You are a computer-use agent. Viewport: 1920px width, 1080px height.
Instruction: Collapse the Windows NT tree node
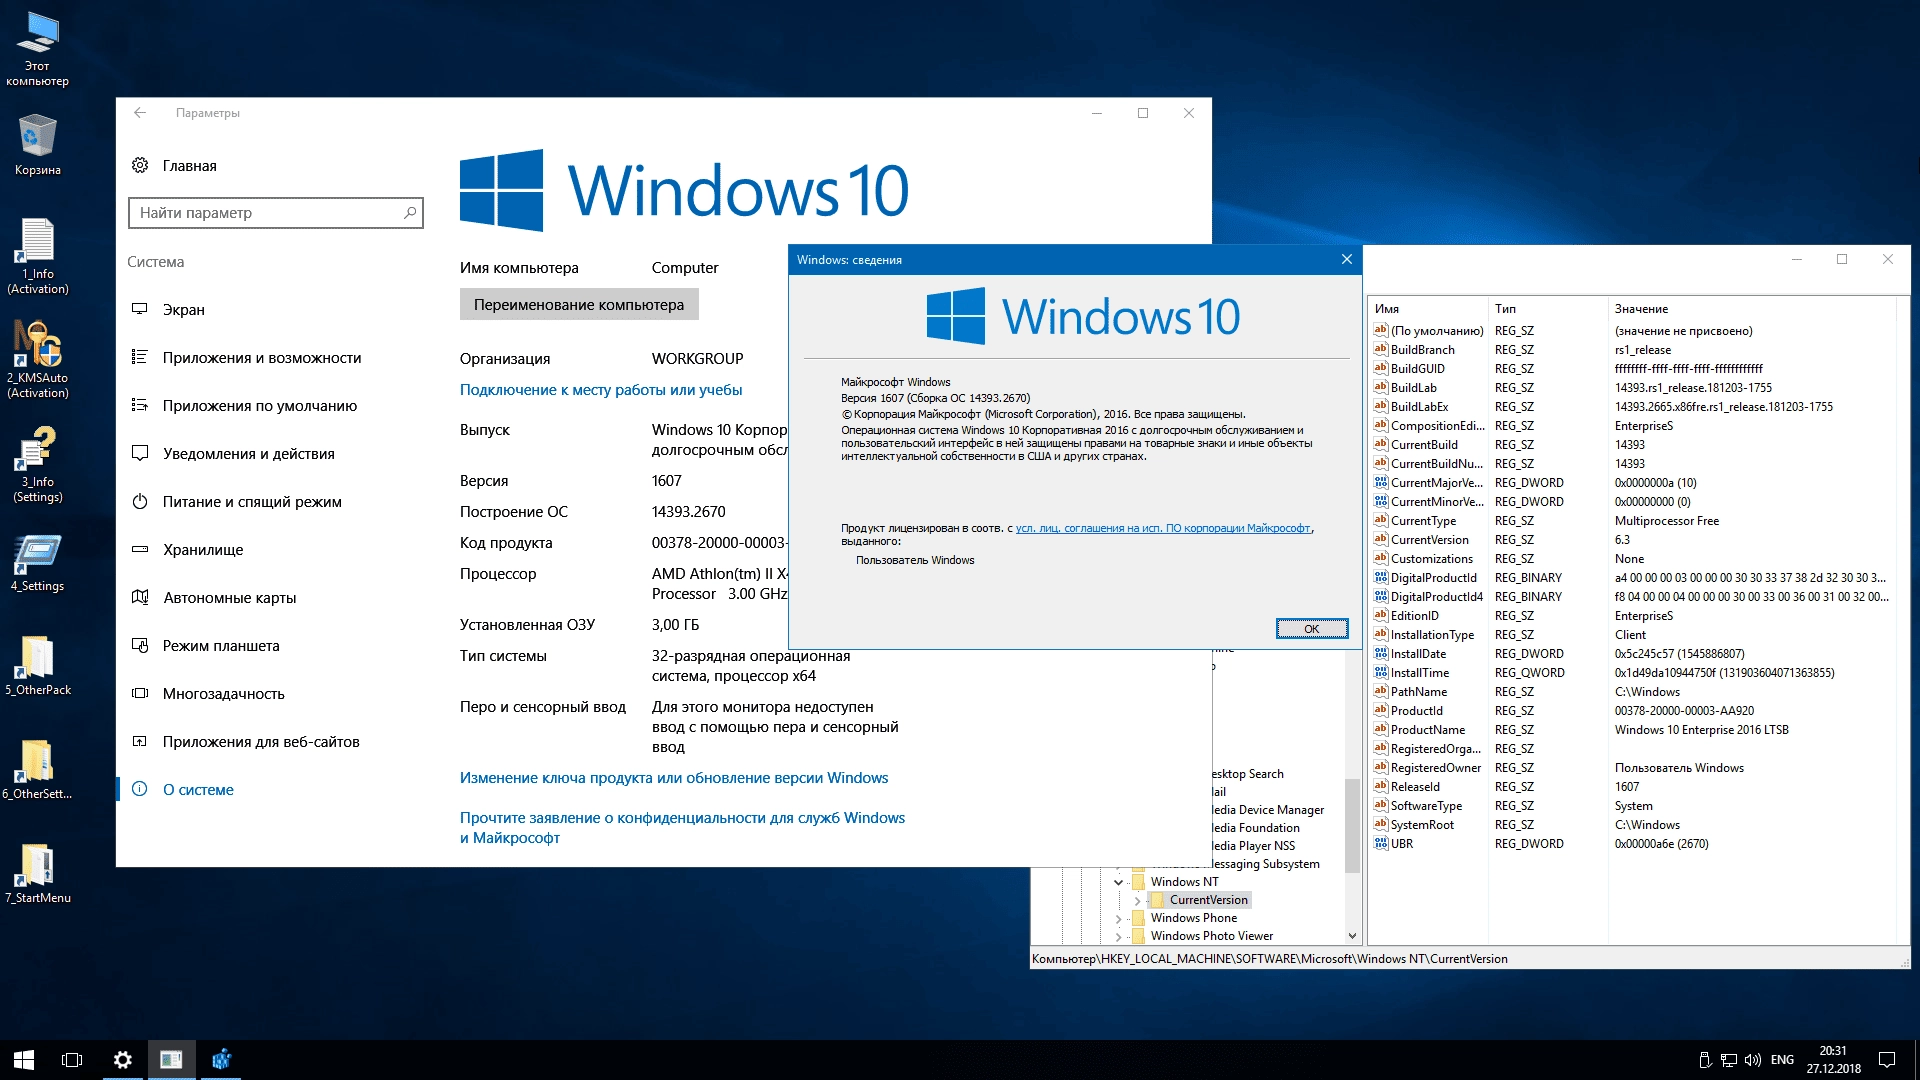tap(1118, 882)
